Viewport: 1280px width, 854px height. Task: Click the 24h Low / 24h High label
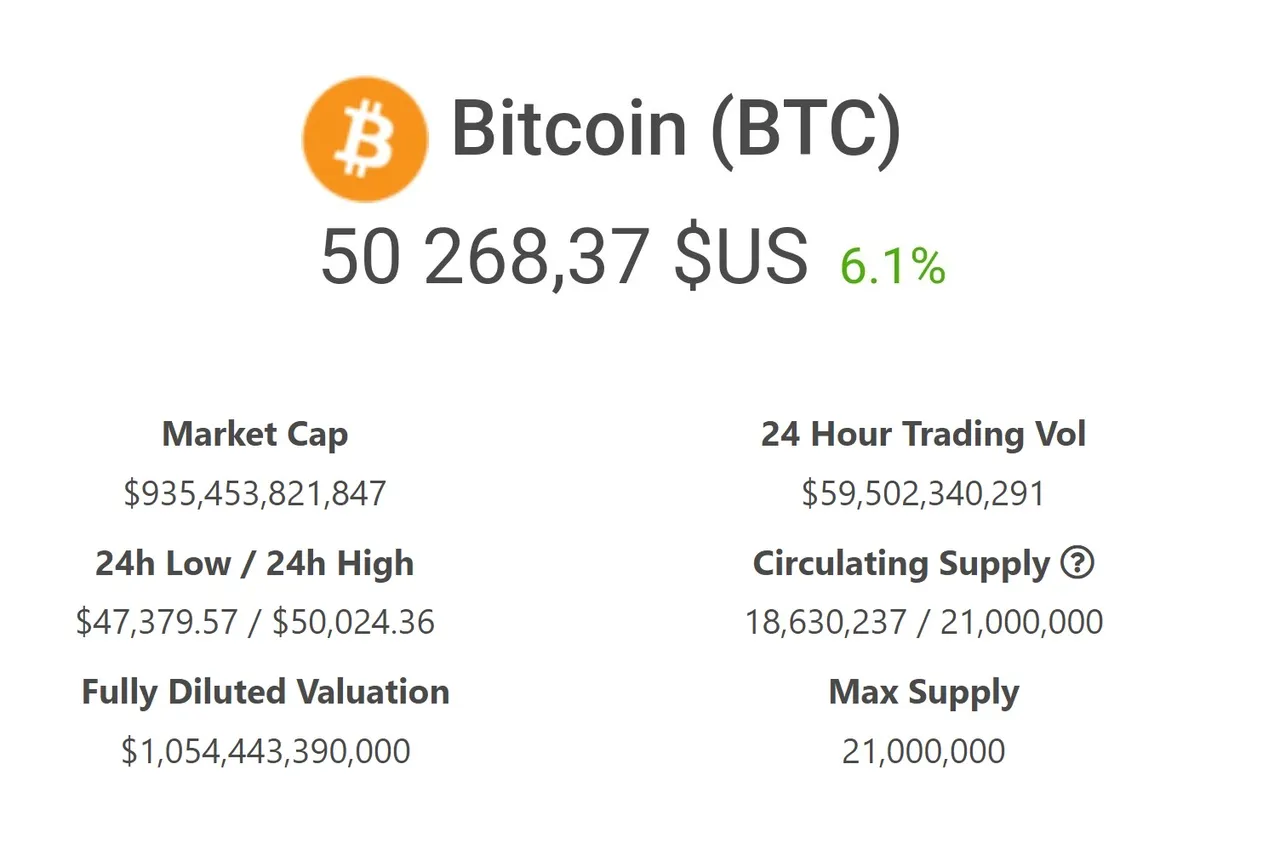(x=255, y=564)
